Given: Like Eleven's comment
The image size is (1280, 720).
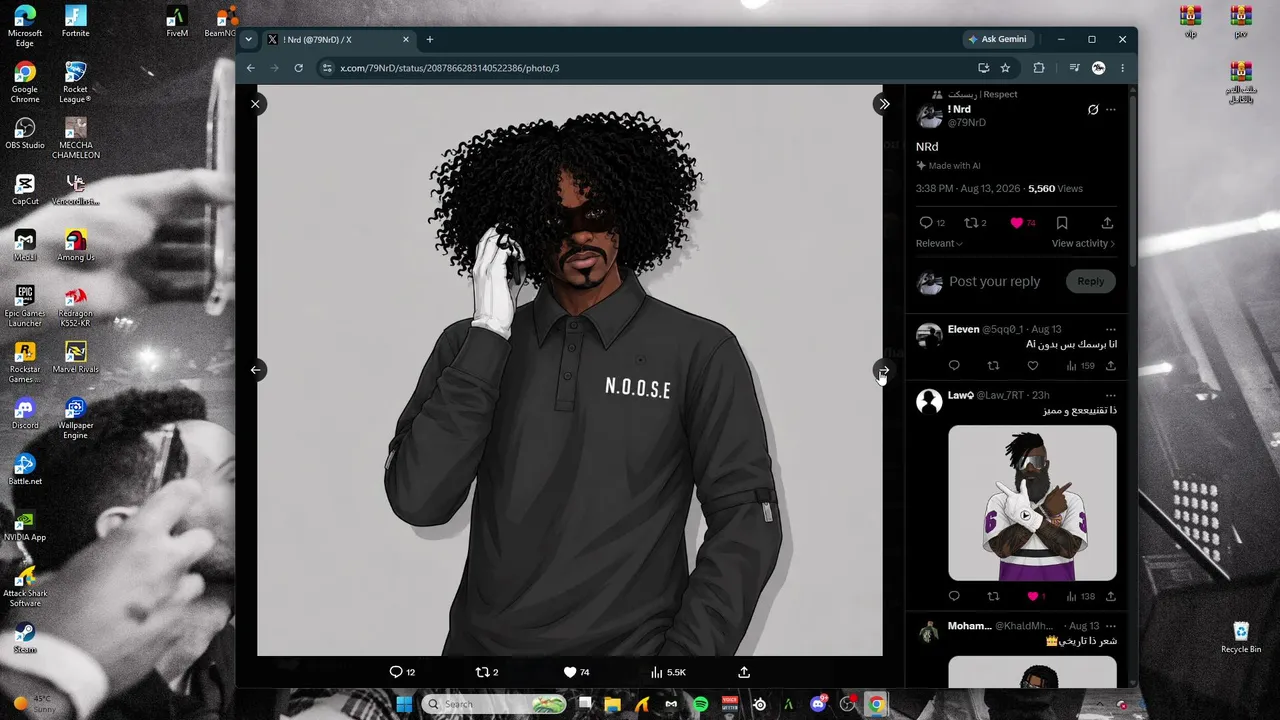Looking at the screenshot, I should [1033, 366].
